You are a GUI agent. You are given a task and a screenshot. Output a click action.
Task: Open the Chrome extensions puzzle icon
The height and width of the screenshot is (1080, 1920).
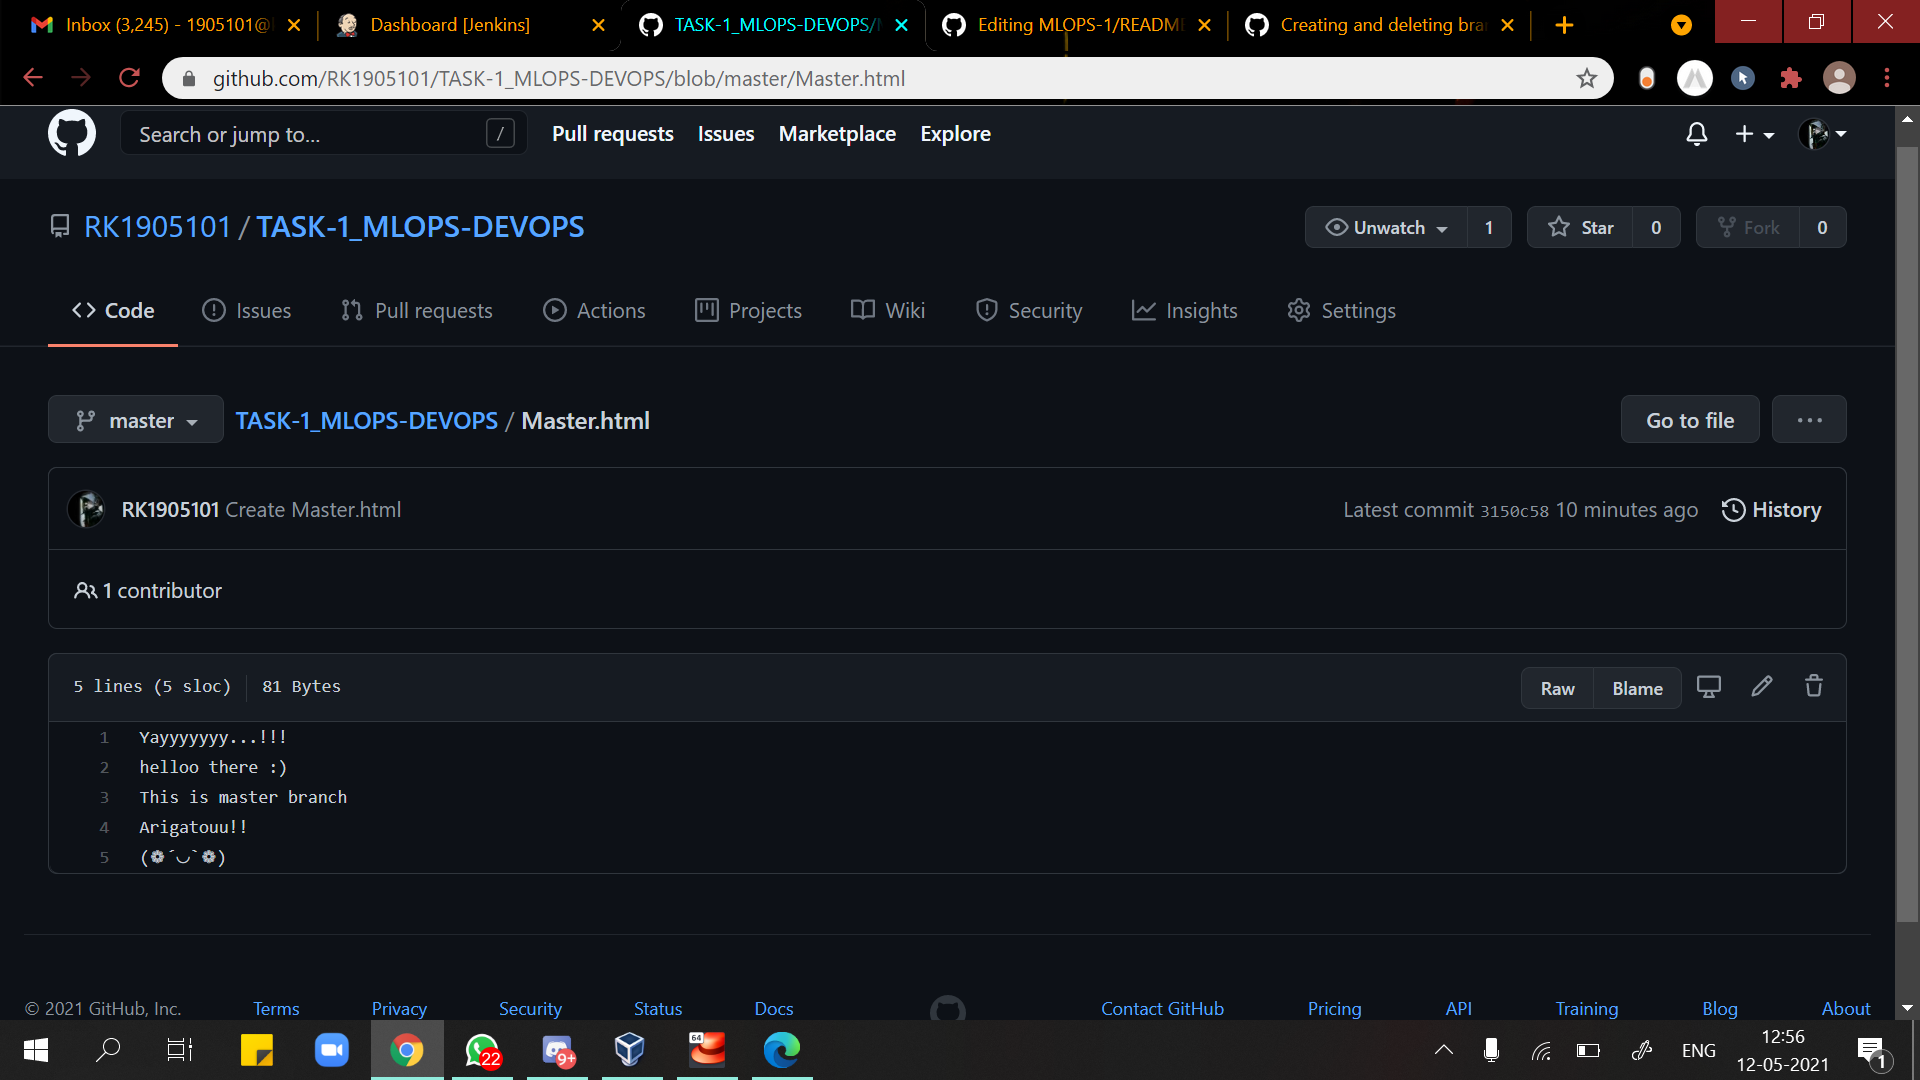(x=1791, y=78)
